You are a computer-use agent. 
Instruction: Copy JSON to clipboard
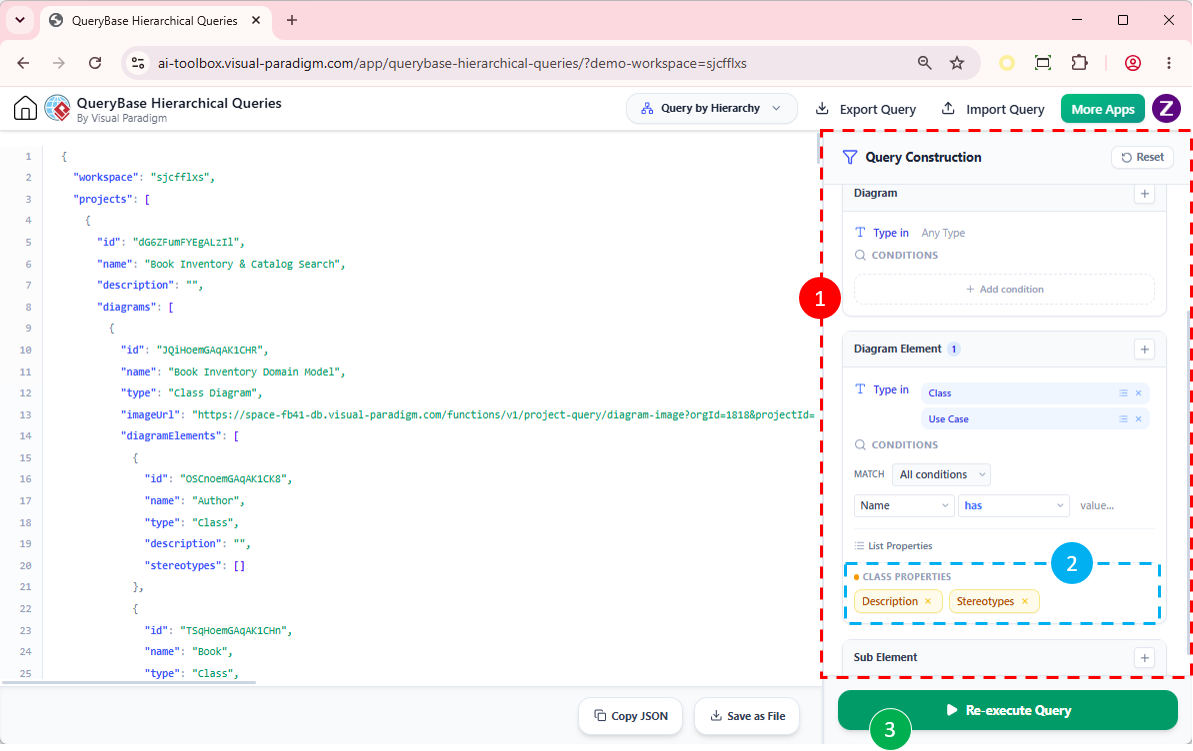click(x=630, y=716)
